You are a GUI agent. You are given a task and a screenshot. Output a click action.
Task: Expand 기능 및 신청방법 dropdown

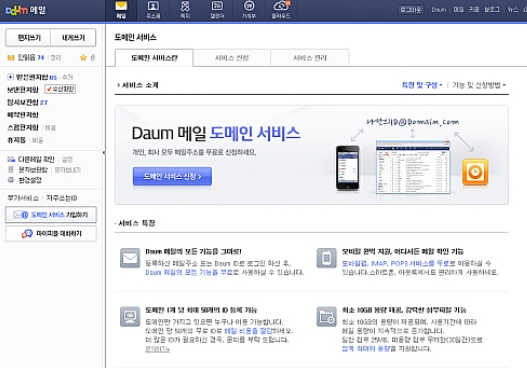point(479,85)
